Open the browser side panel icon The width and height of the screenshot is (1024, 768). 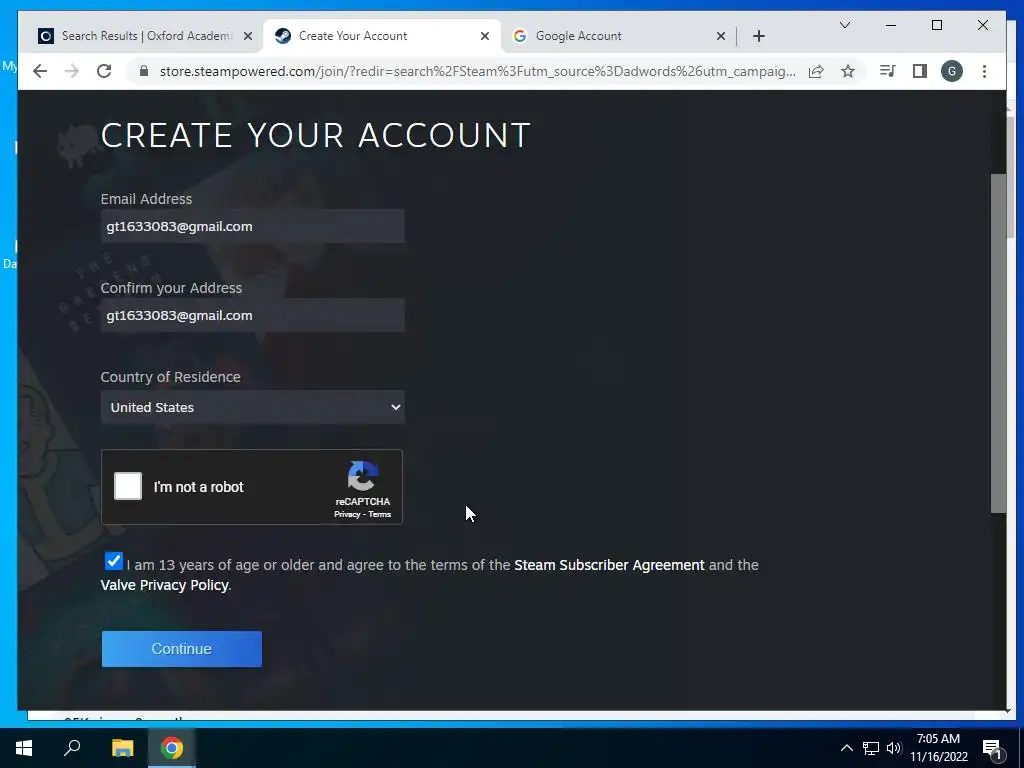point(920,71)
